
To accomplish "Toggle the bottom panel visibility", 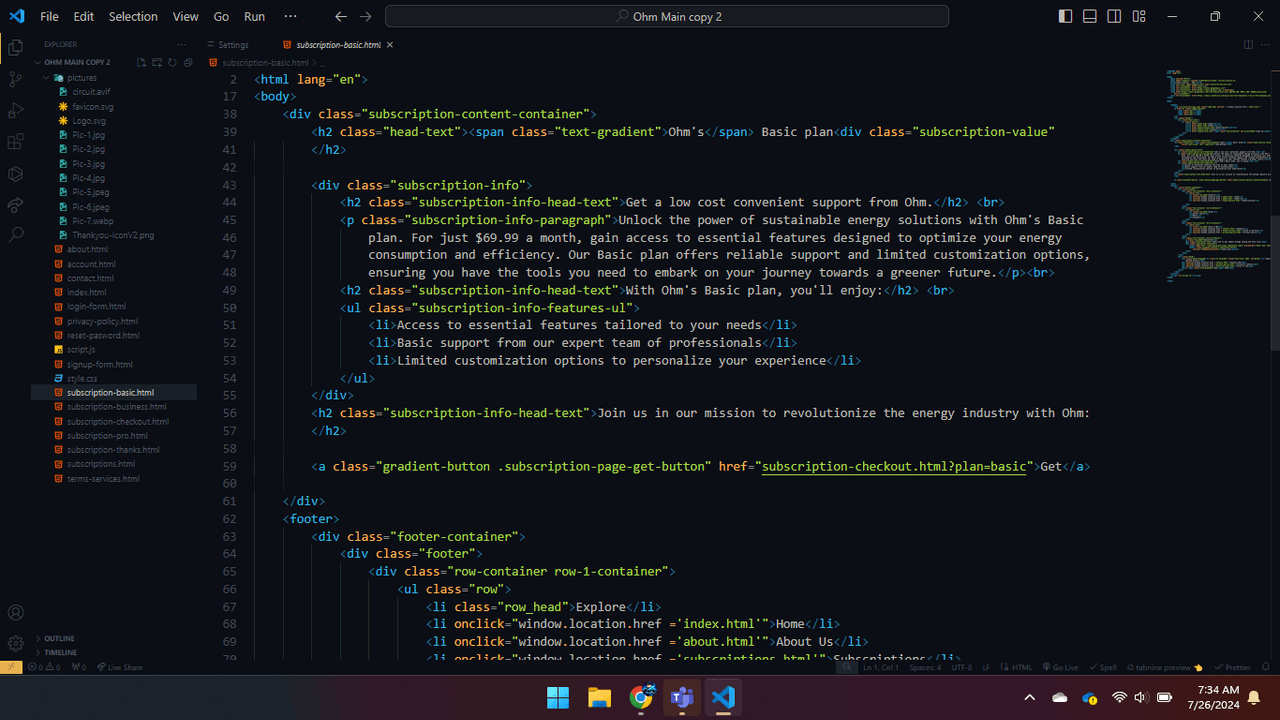I will click(1090, 16).
